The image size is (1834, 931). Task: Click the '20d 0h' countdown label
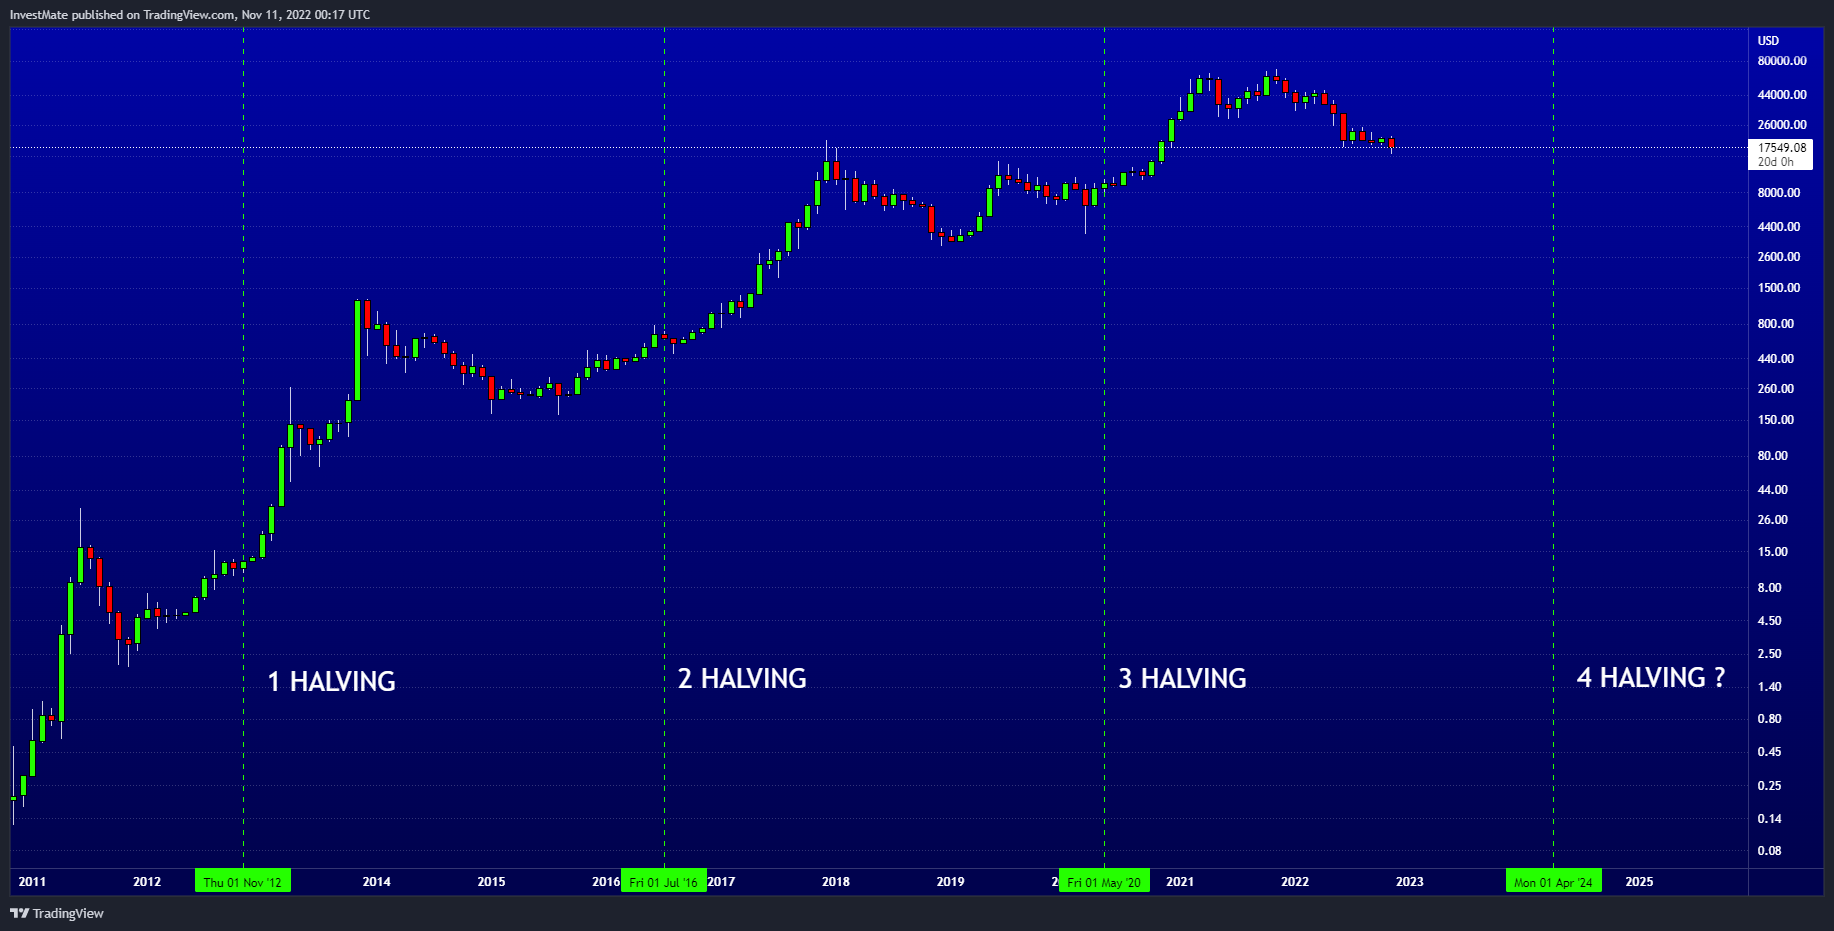coord(1776,162)
